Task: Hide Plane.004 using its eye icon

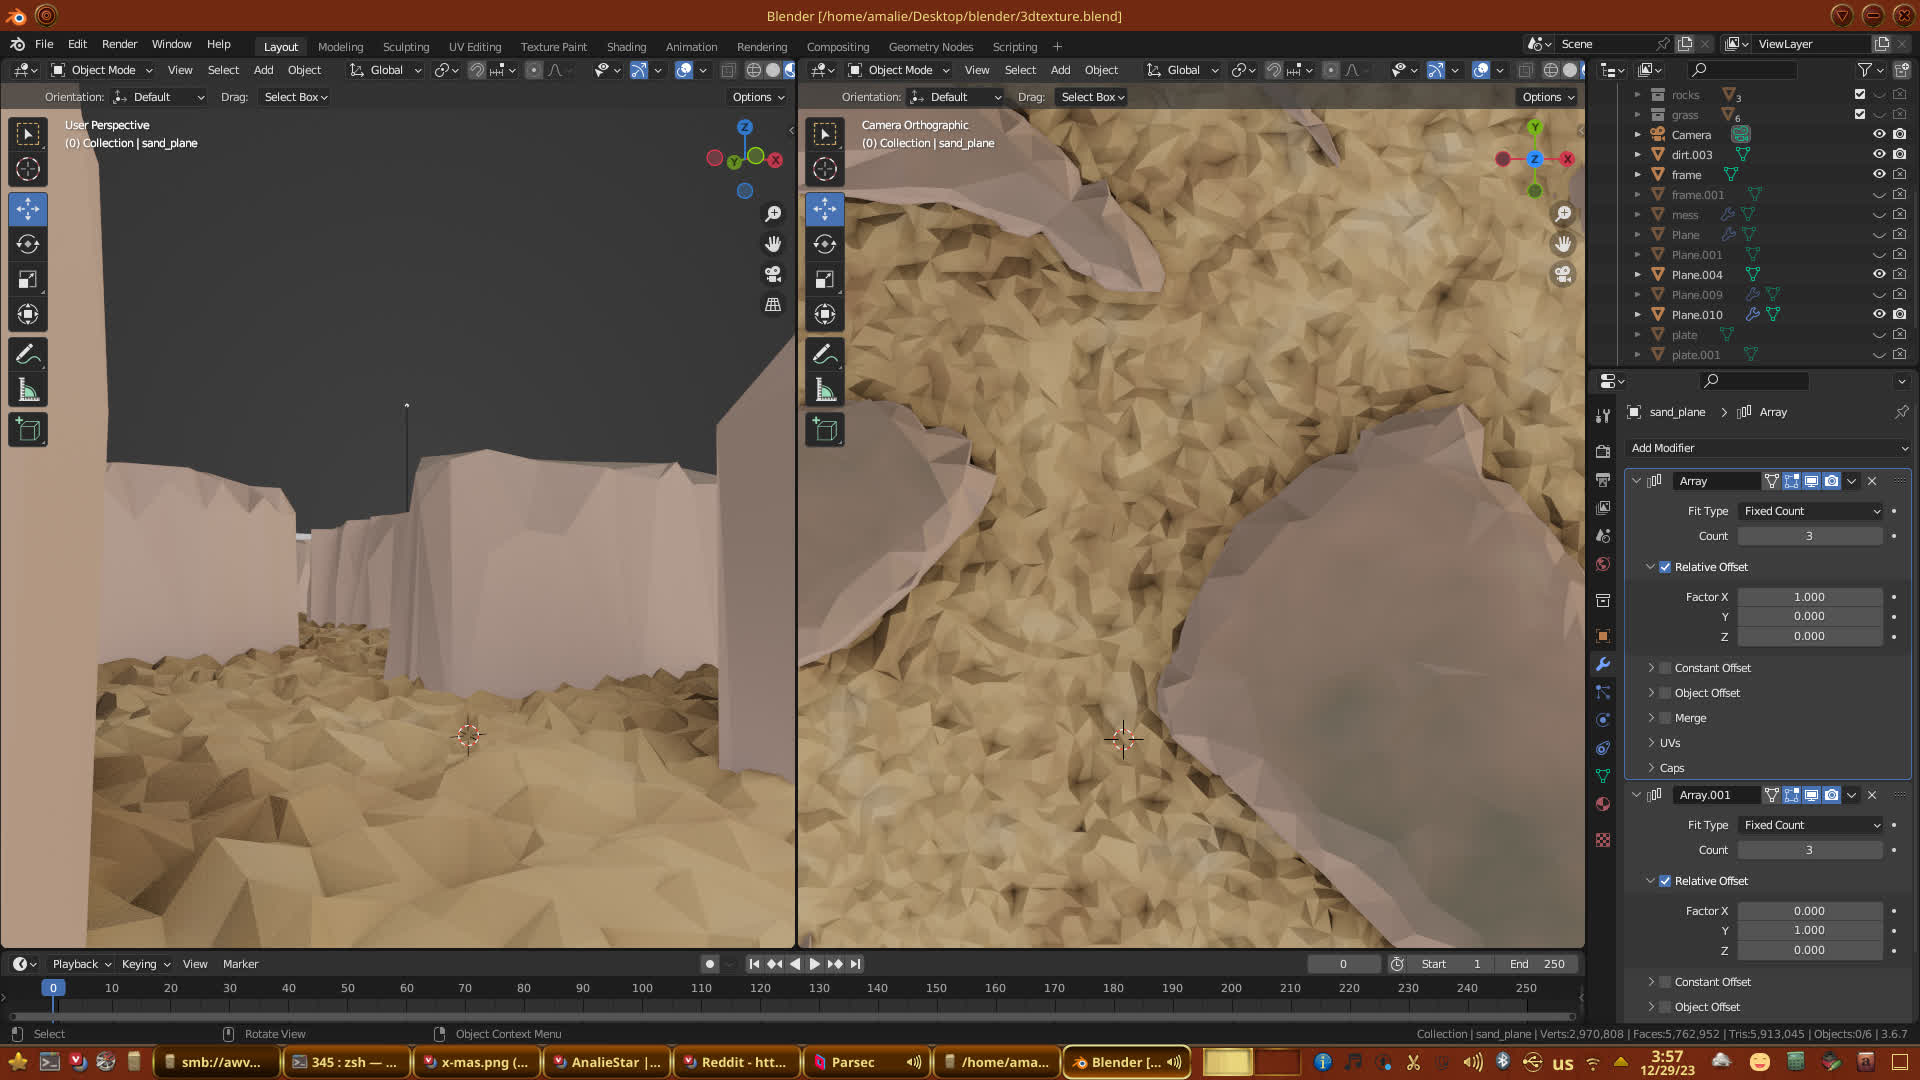Action: point(1879,274)
